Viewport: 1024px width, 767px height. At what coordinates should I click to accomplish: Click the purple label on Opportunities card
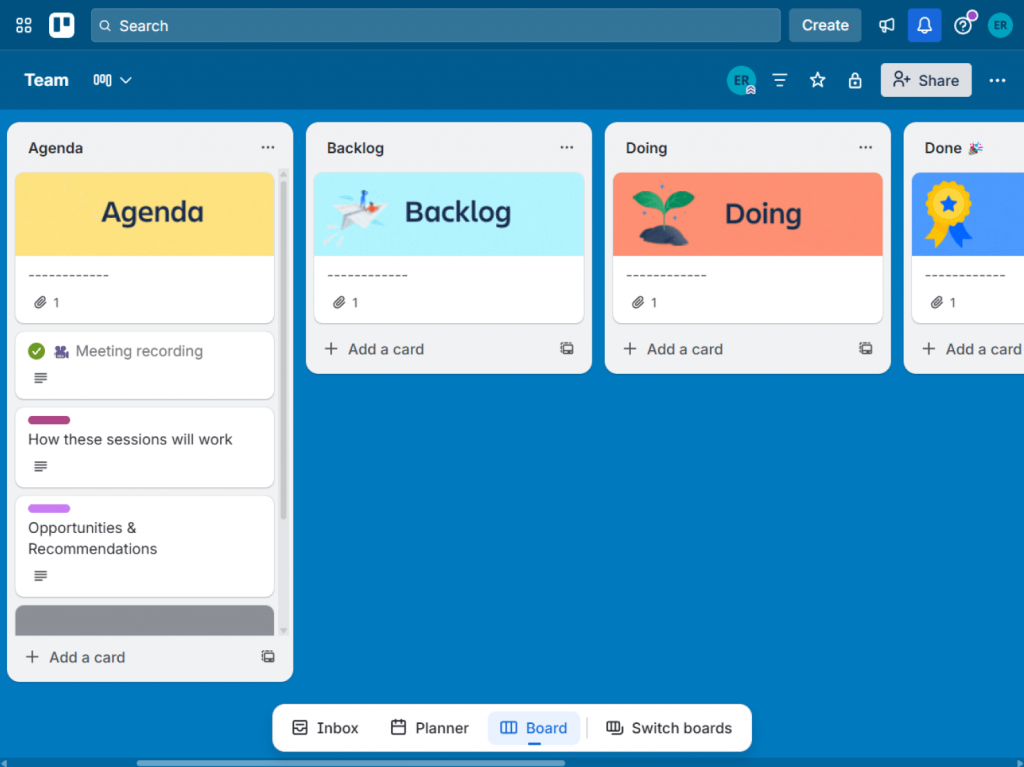coord(49,508)
